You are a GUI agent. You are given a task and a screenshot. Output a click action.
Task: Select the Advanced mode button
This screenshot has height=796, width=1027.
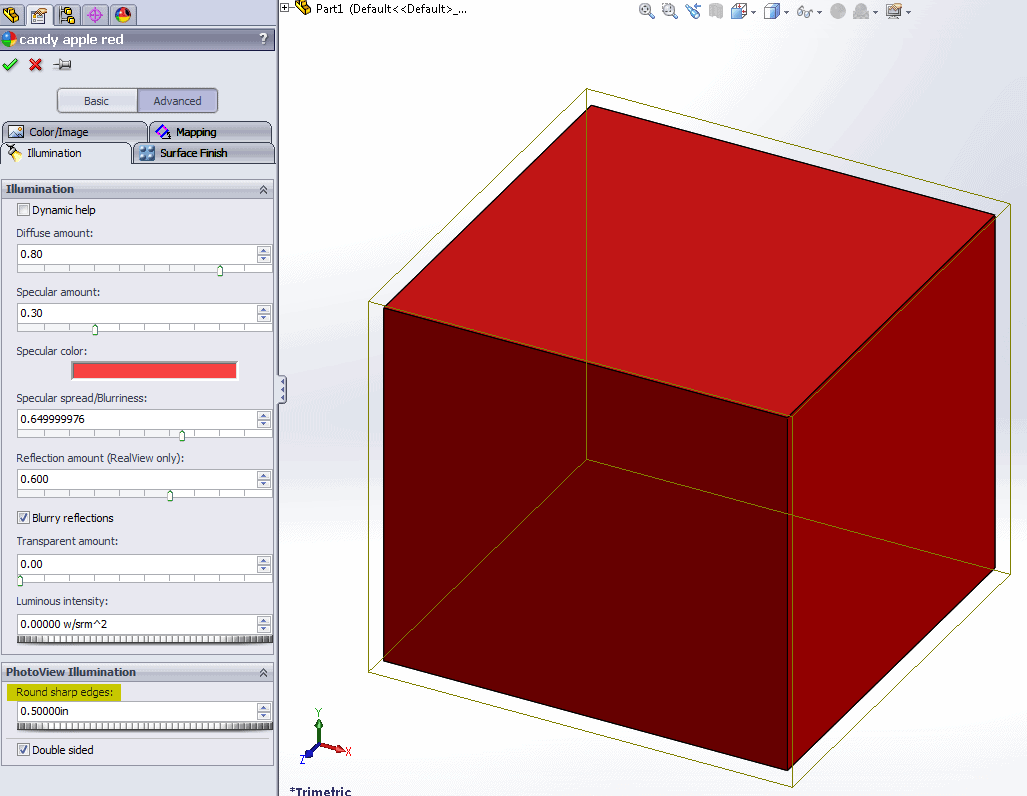tap(177, 101)
